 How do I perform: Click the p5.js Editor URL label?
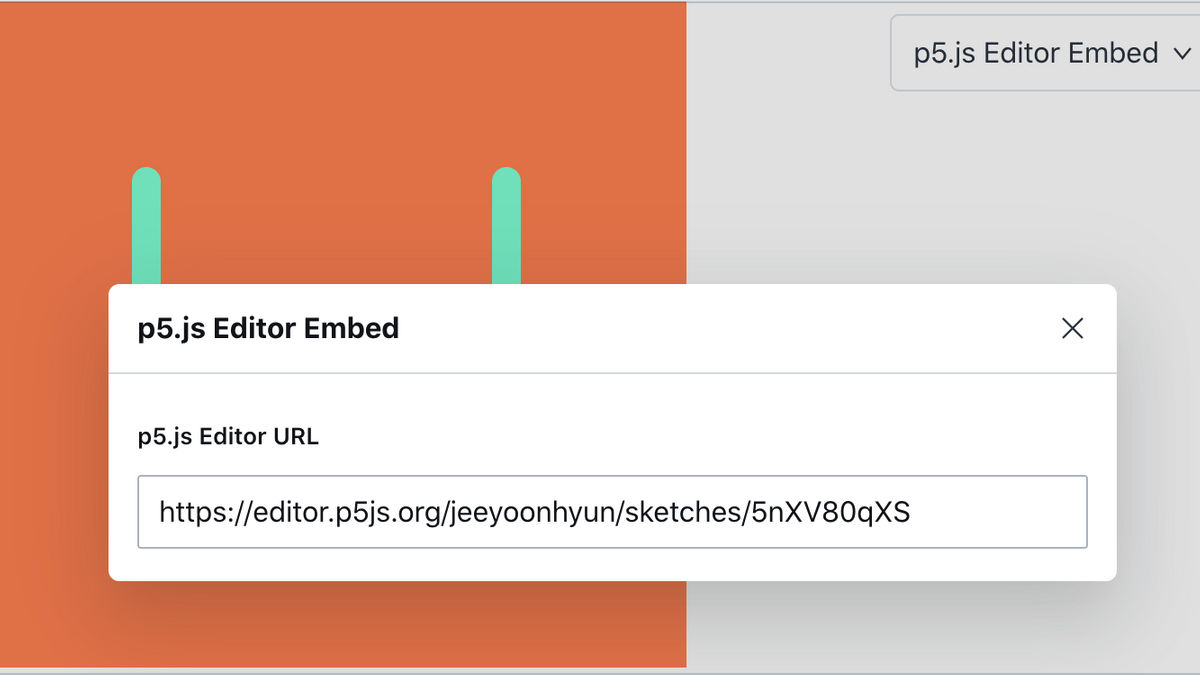pyautogui.click(x=227, y=436)
